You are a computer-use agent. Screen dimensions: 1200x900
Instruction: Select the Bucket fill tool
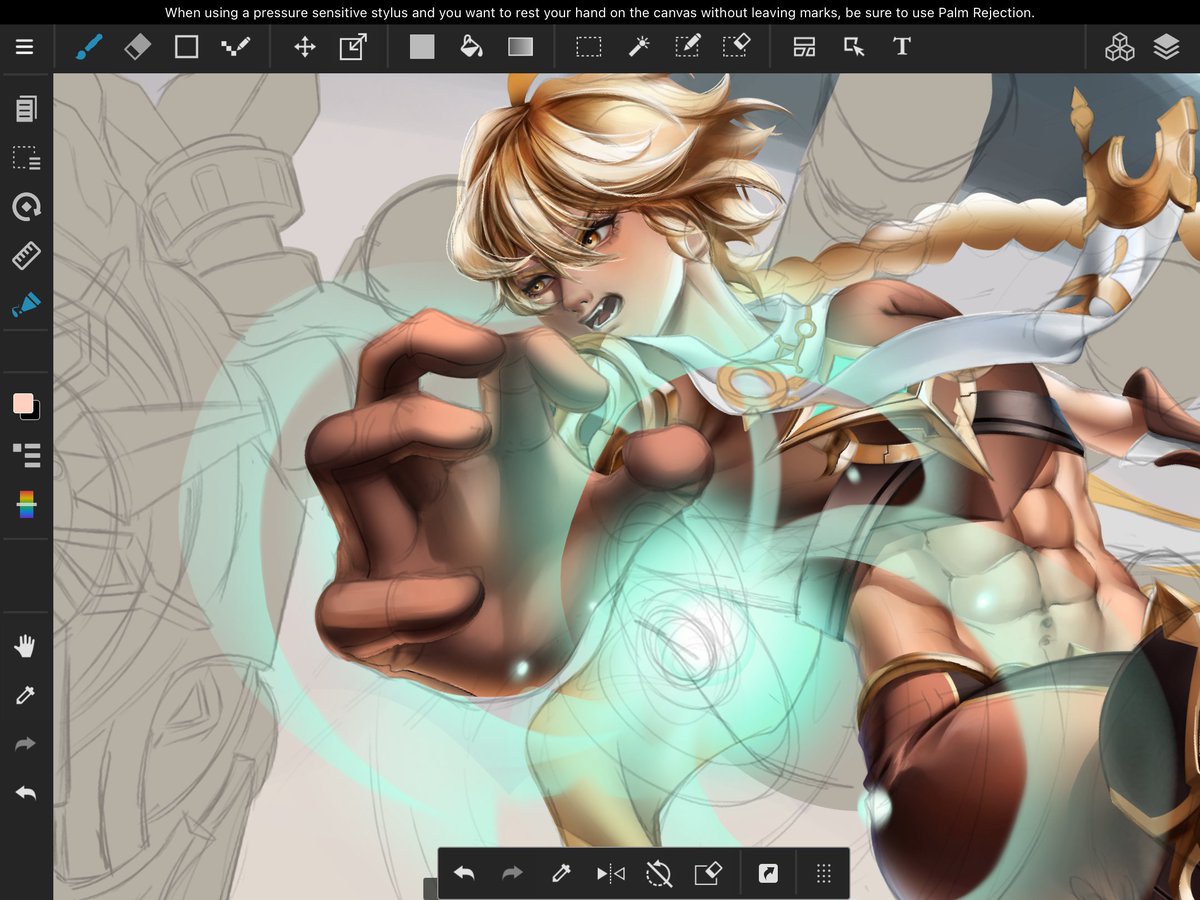click(470, 47)
